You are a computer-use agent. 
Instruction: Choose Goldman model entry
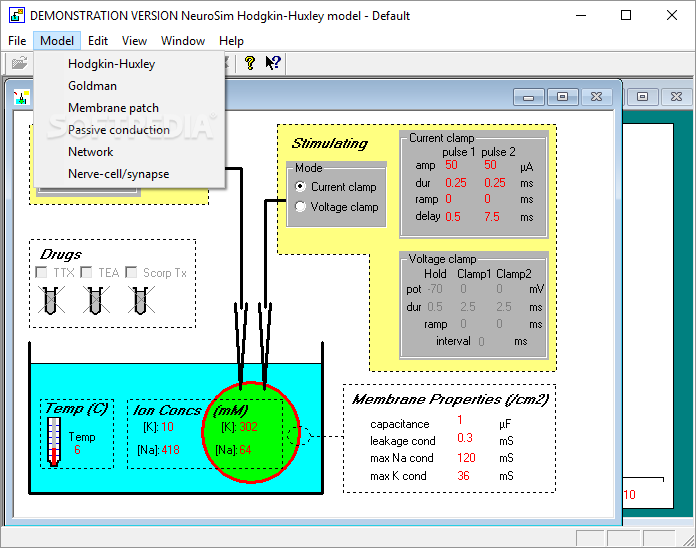click(x=129, y=86)
